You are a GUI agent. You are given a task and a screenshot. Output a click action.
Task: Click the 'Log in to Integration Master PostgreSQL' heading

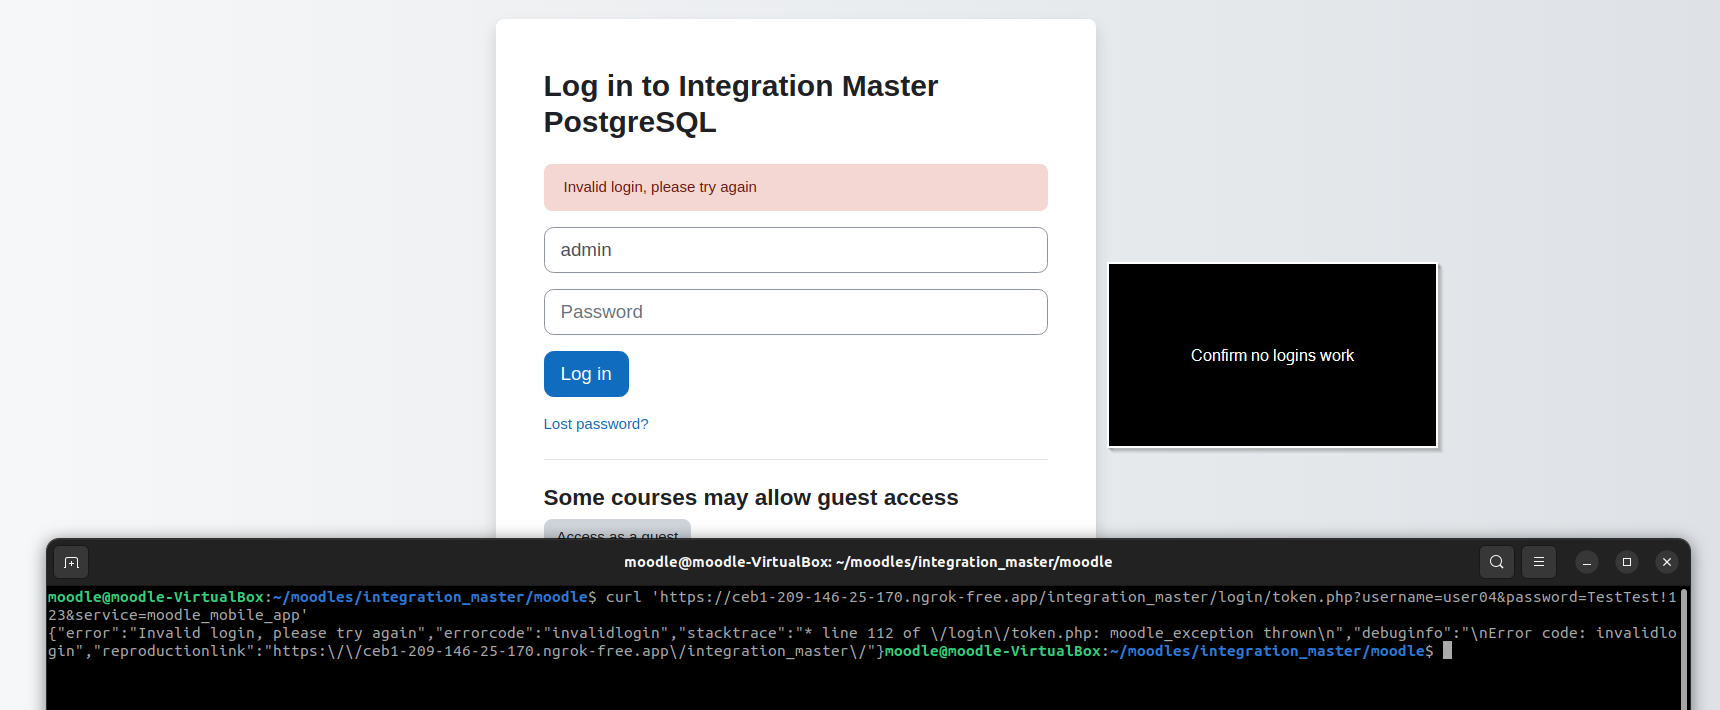point(741,104)
